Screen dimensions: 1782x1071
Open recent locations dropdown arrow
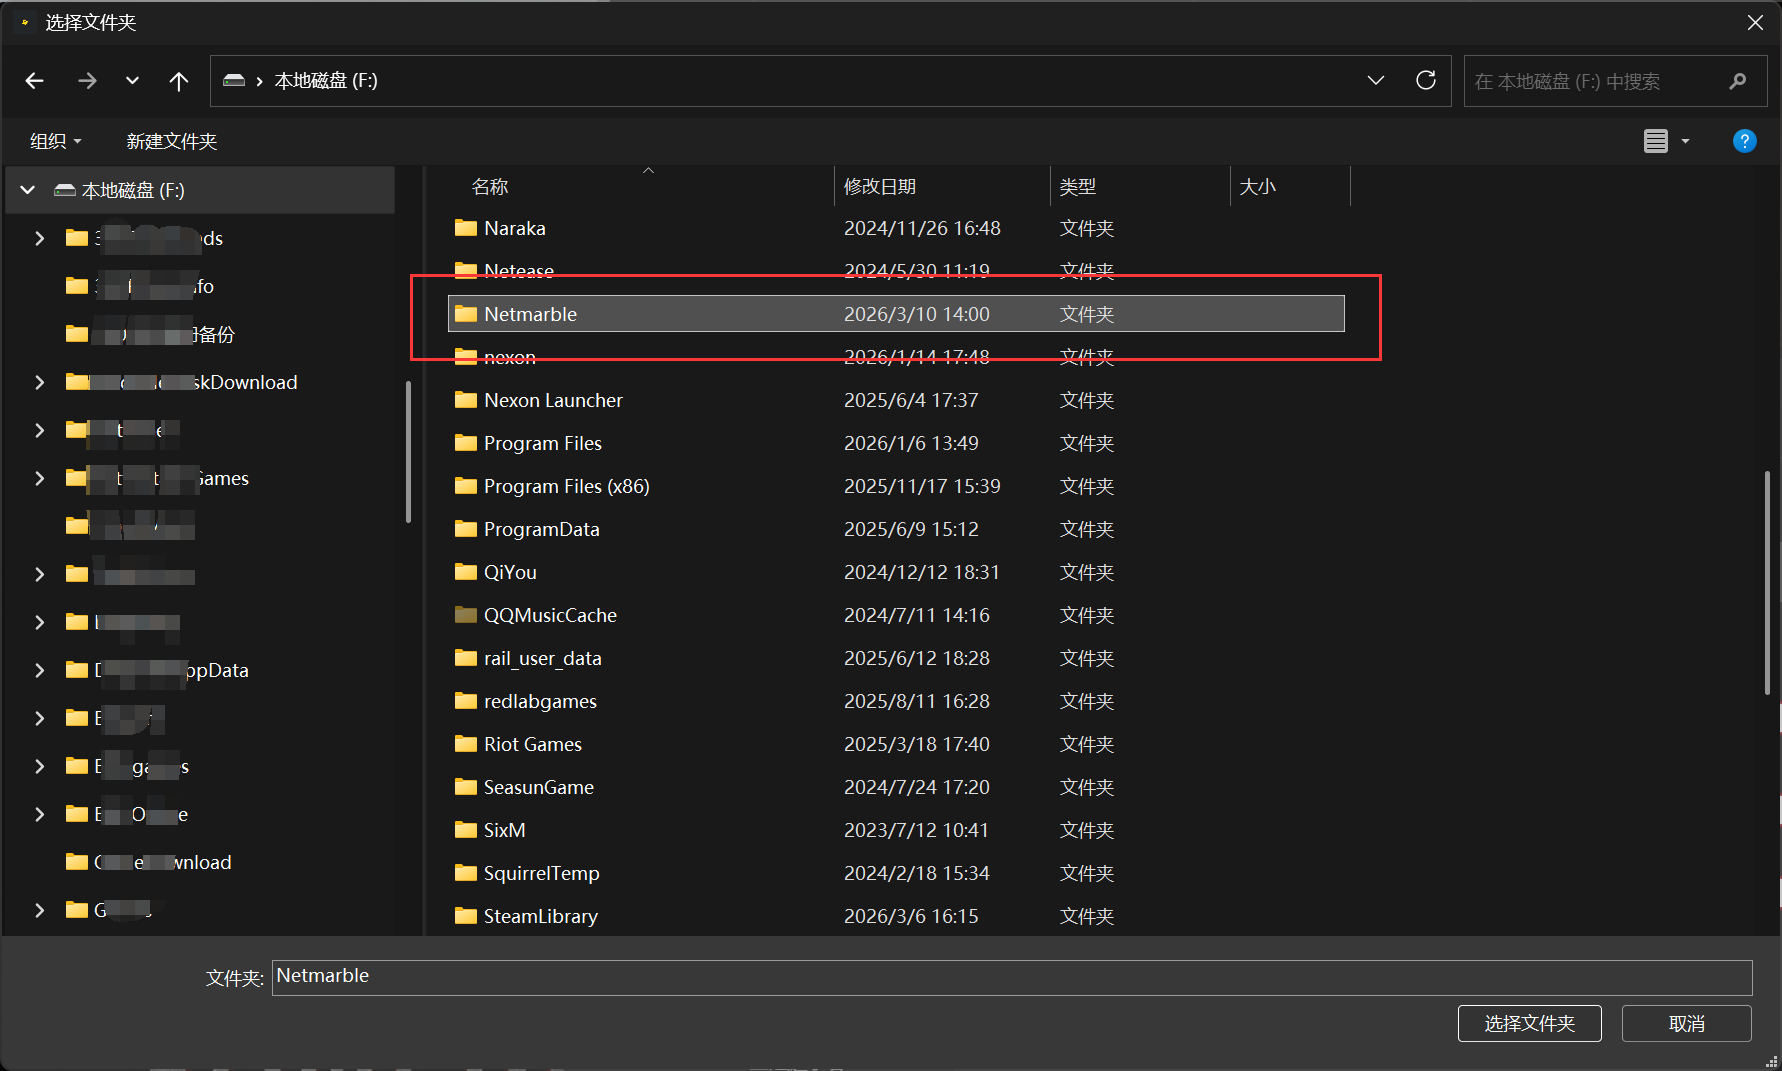(x=132, y=81)
